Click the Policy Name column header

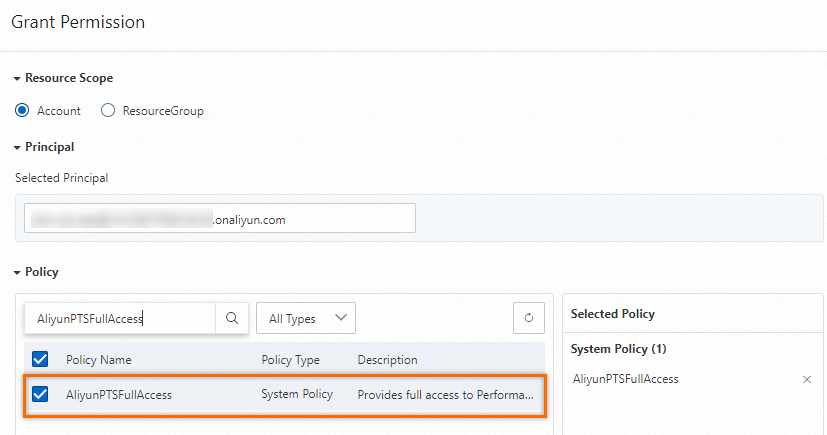[98, 360]
